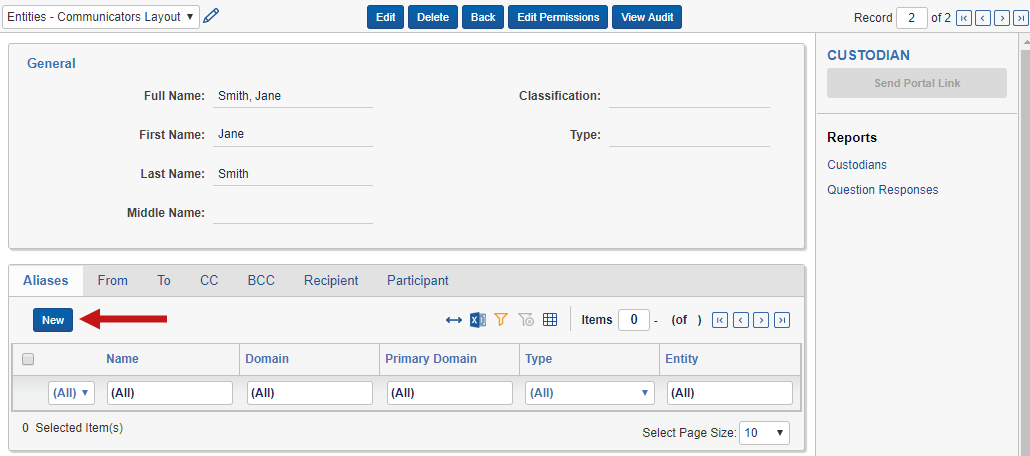
Task: Select the Aliases tab
Action: pos(46,281)
